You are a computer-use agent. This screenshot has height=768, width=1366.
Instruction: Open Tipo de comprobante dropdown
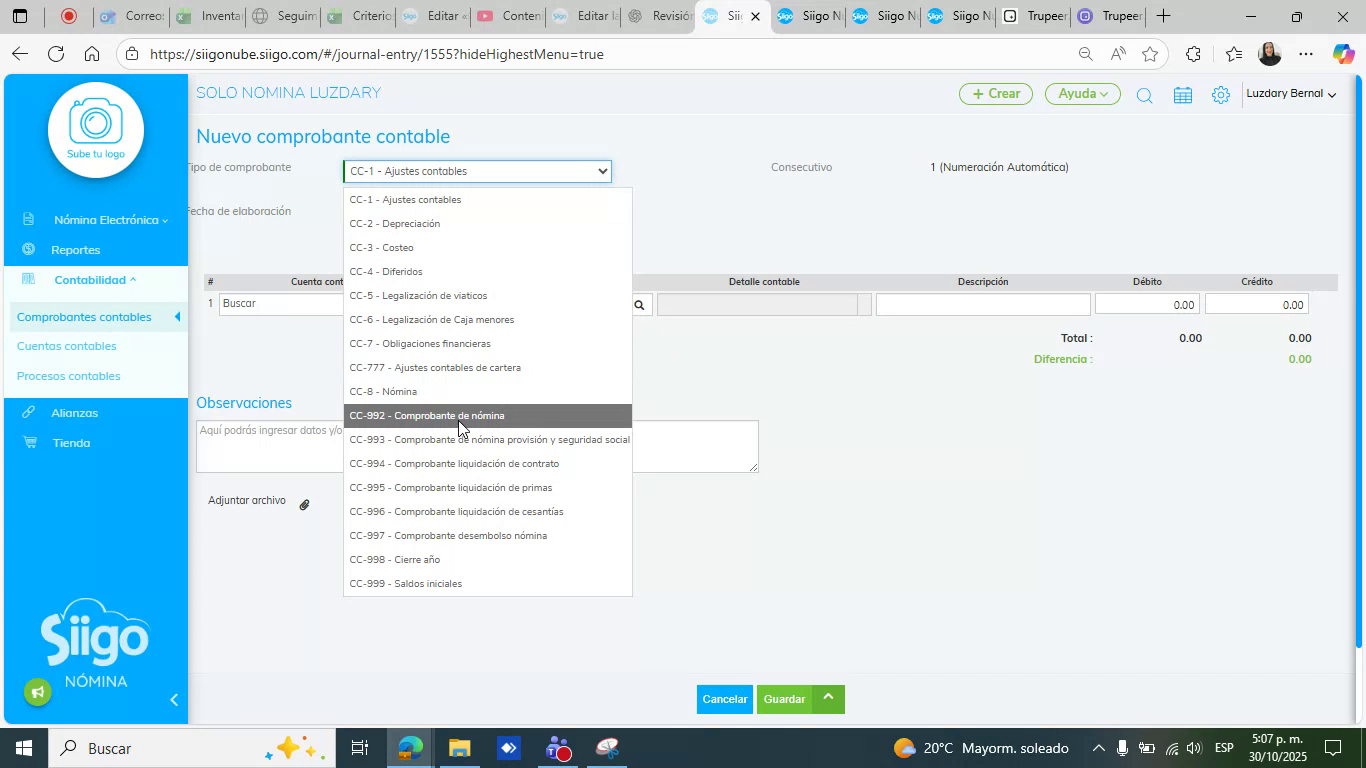[477, 171]
